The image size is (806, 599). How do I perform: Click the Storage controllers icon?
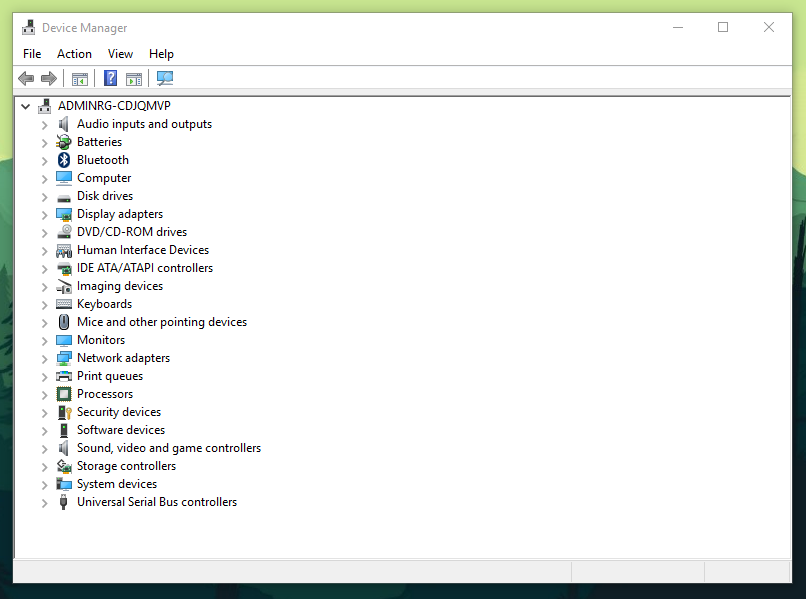point(64,466)
